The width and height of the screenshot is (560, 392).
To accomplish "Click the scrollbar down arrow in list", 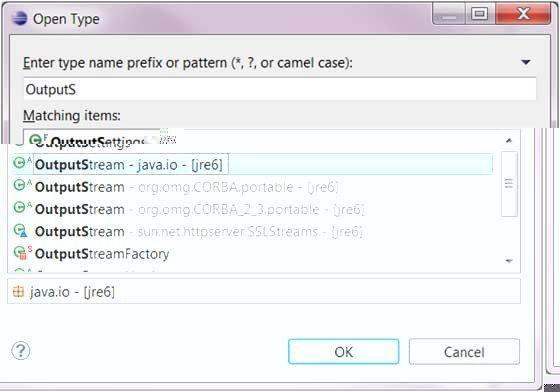I will point(509,261).
